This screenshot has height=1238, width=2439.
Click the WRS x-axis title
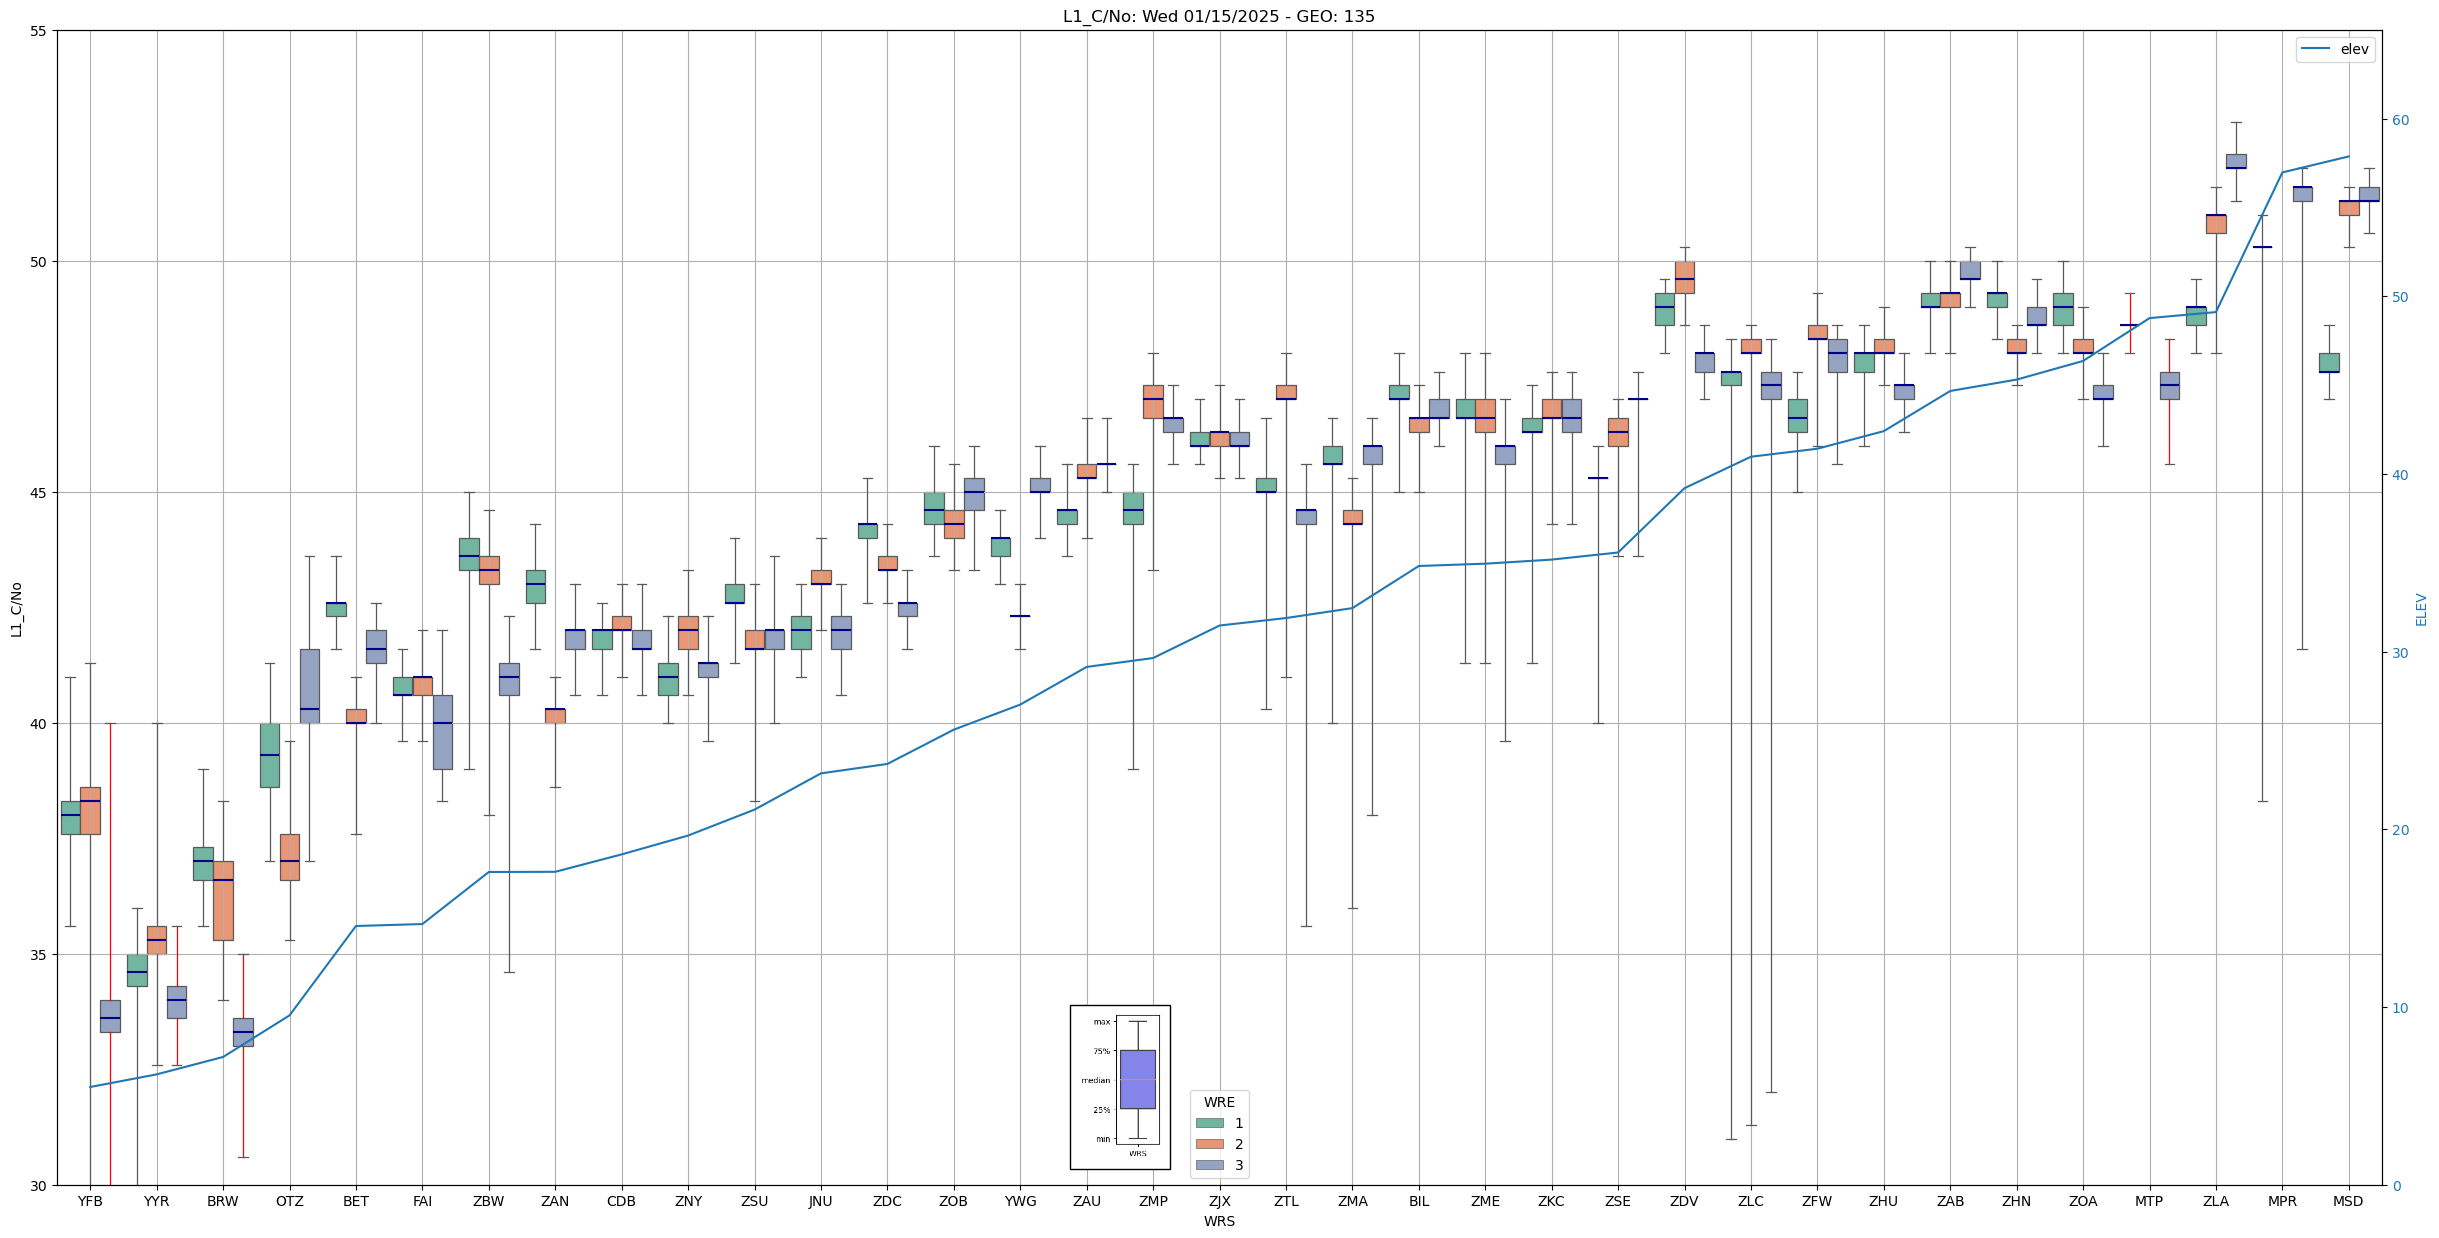[1218, 1221]
